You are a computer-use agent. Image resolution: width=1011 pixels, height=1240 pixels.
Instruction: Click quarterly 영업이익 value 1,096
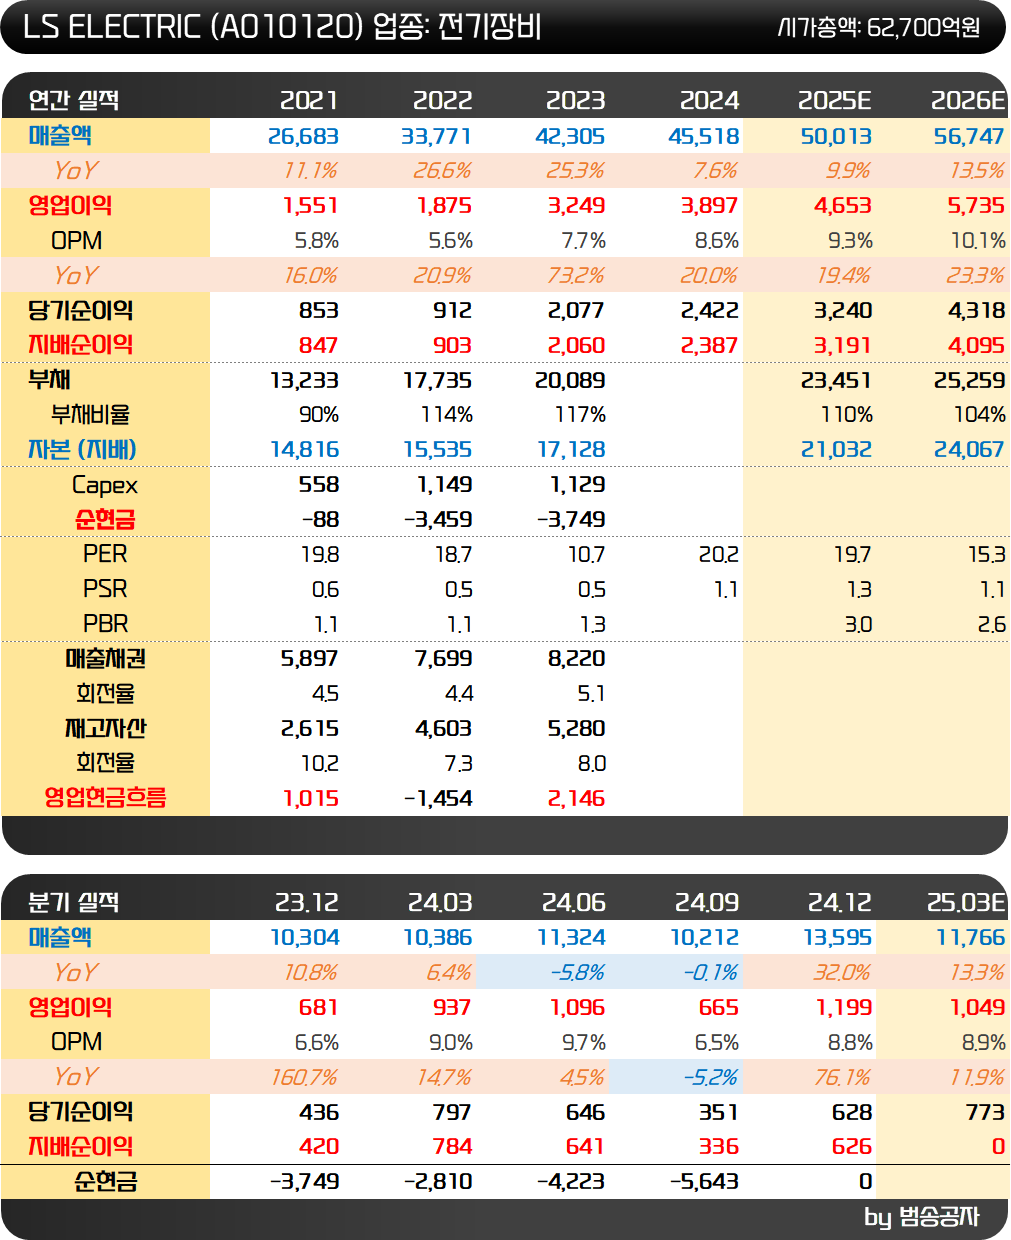578,1008
